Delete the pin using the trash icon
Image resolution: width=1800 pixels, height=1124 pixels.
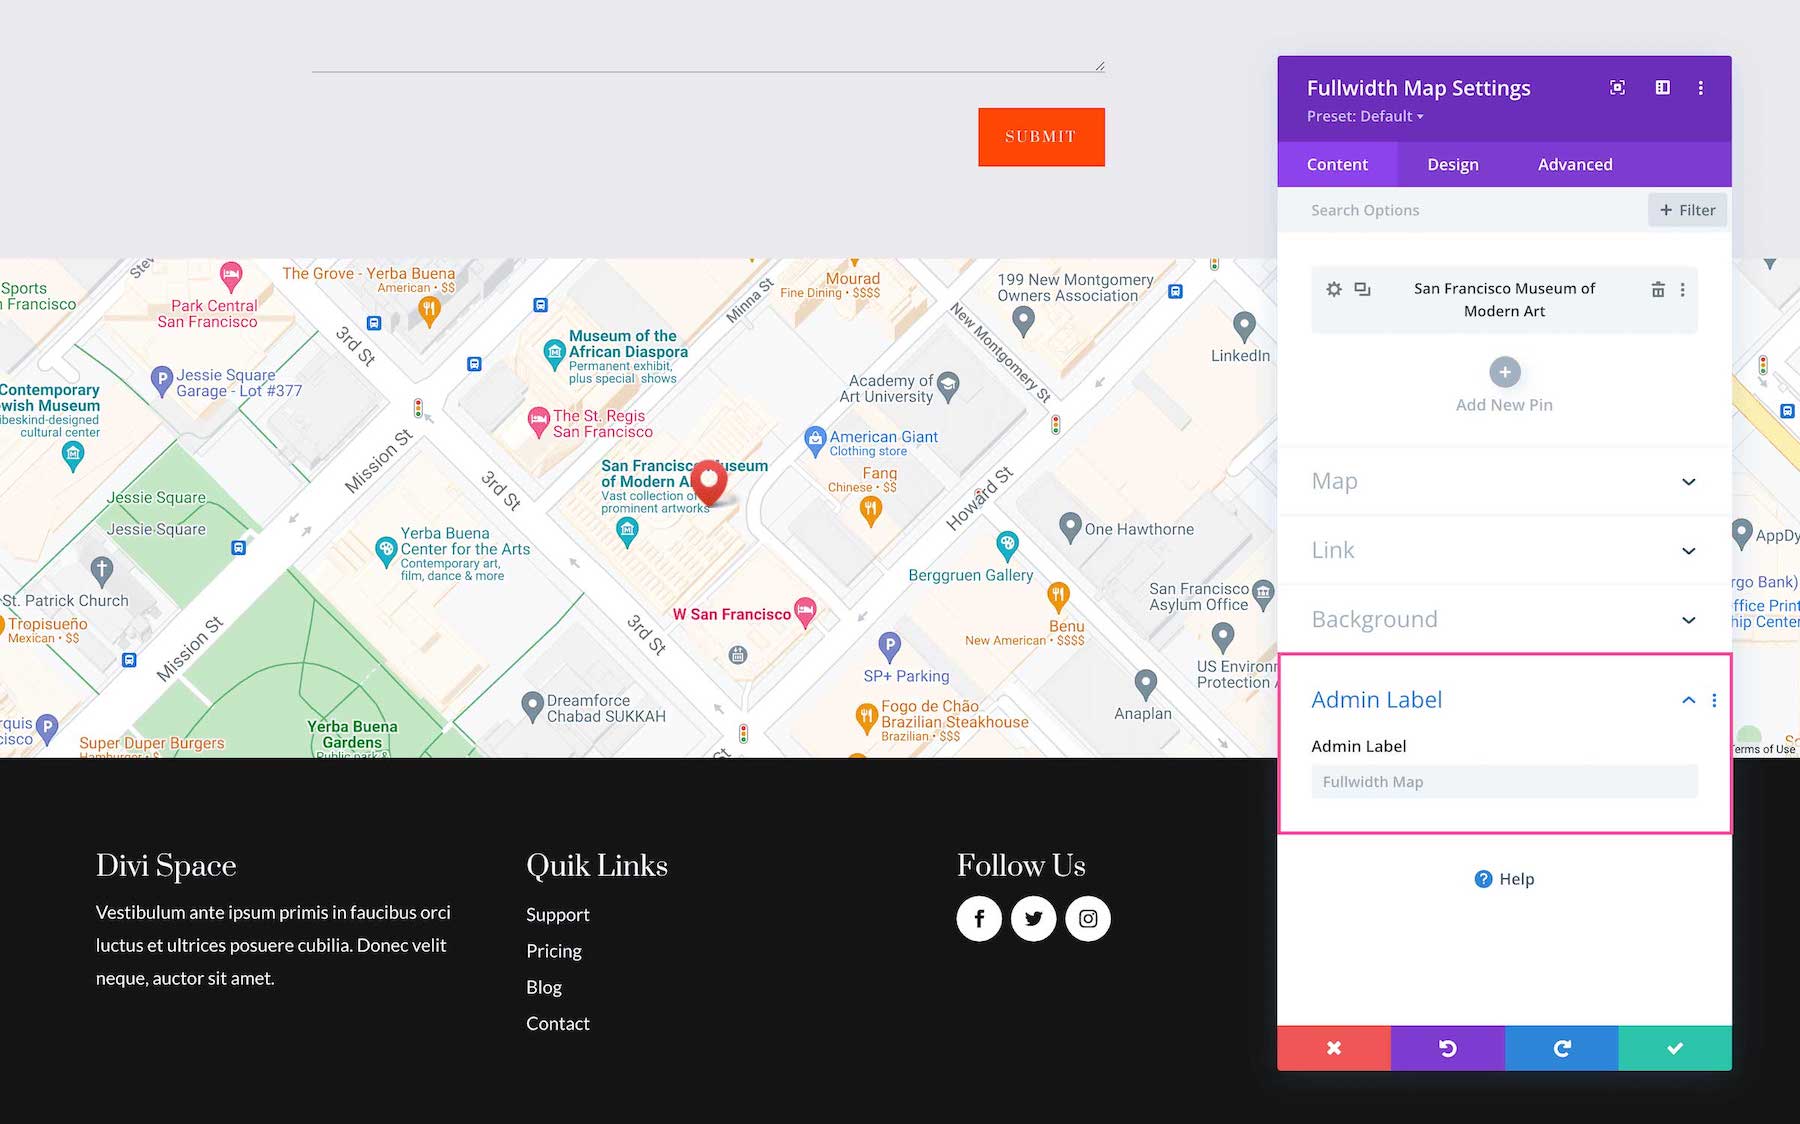[1657, 289]
